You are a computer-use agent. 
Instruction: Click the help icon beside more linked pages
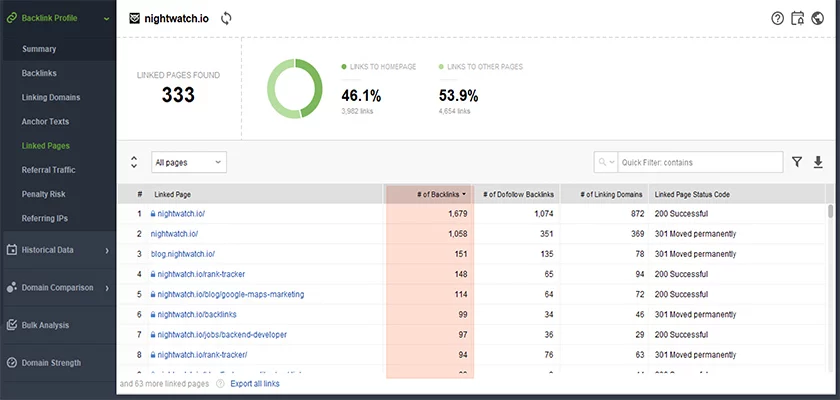coord(220,383)
